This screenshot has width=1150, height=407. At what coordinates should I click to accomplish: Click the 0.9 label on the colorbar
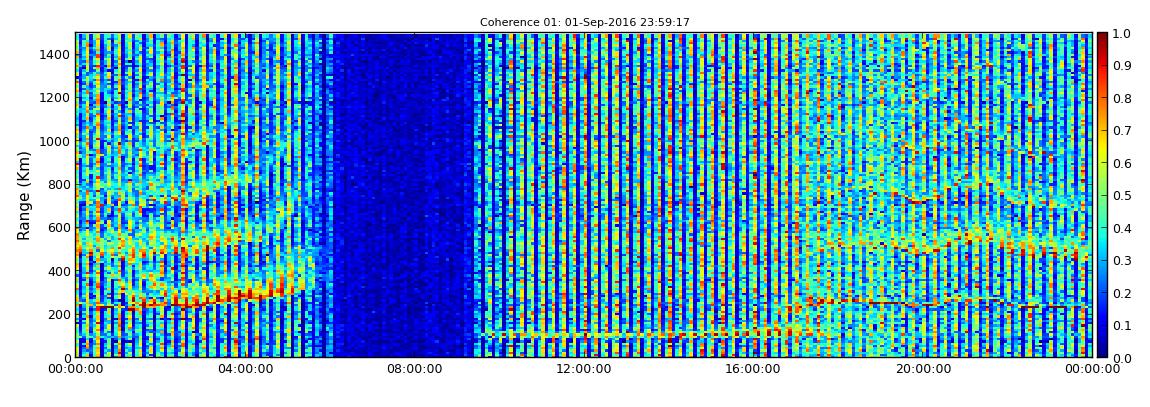[1121, 66]
